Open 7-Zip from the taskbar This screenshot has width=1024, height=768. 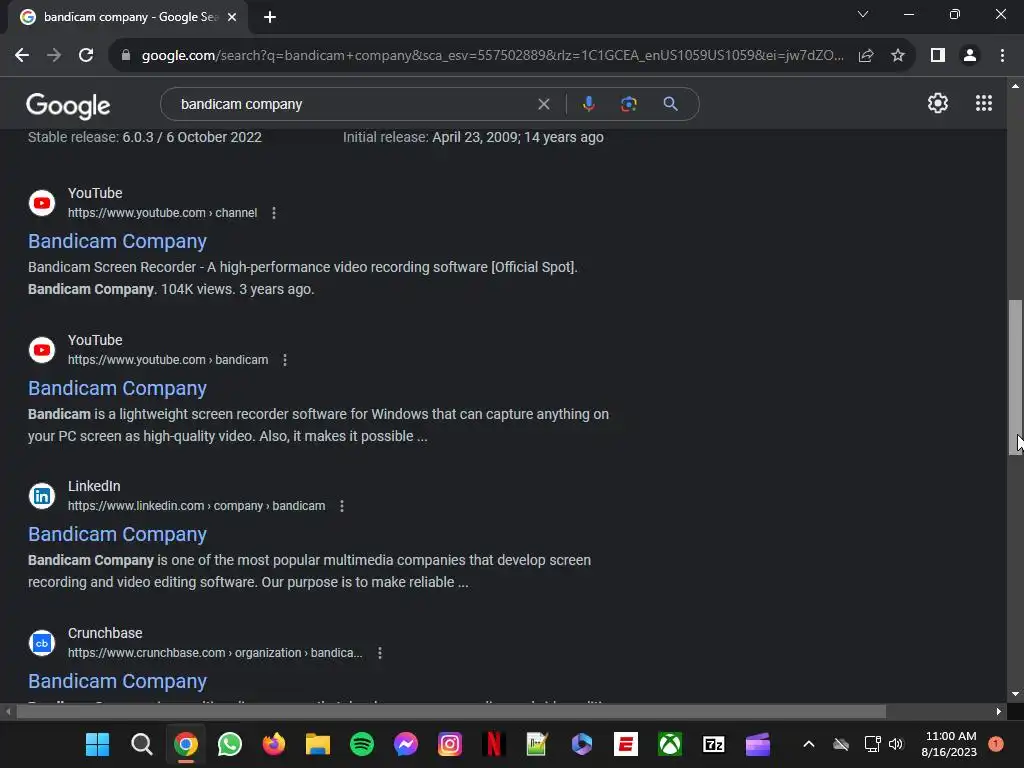click(x=714, y=744)
